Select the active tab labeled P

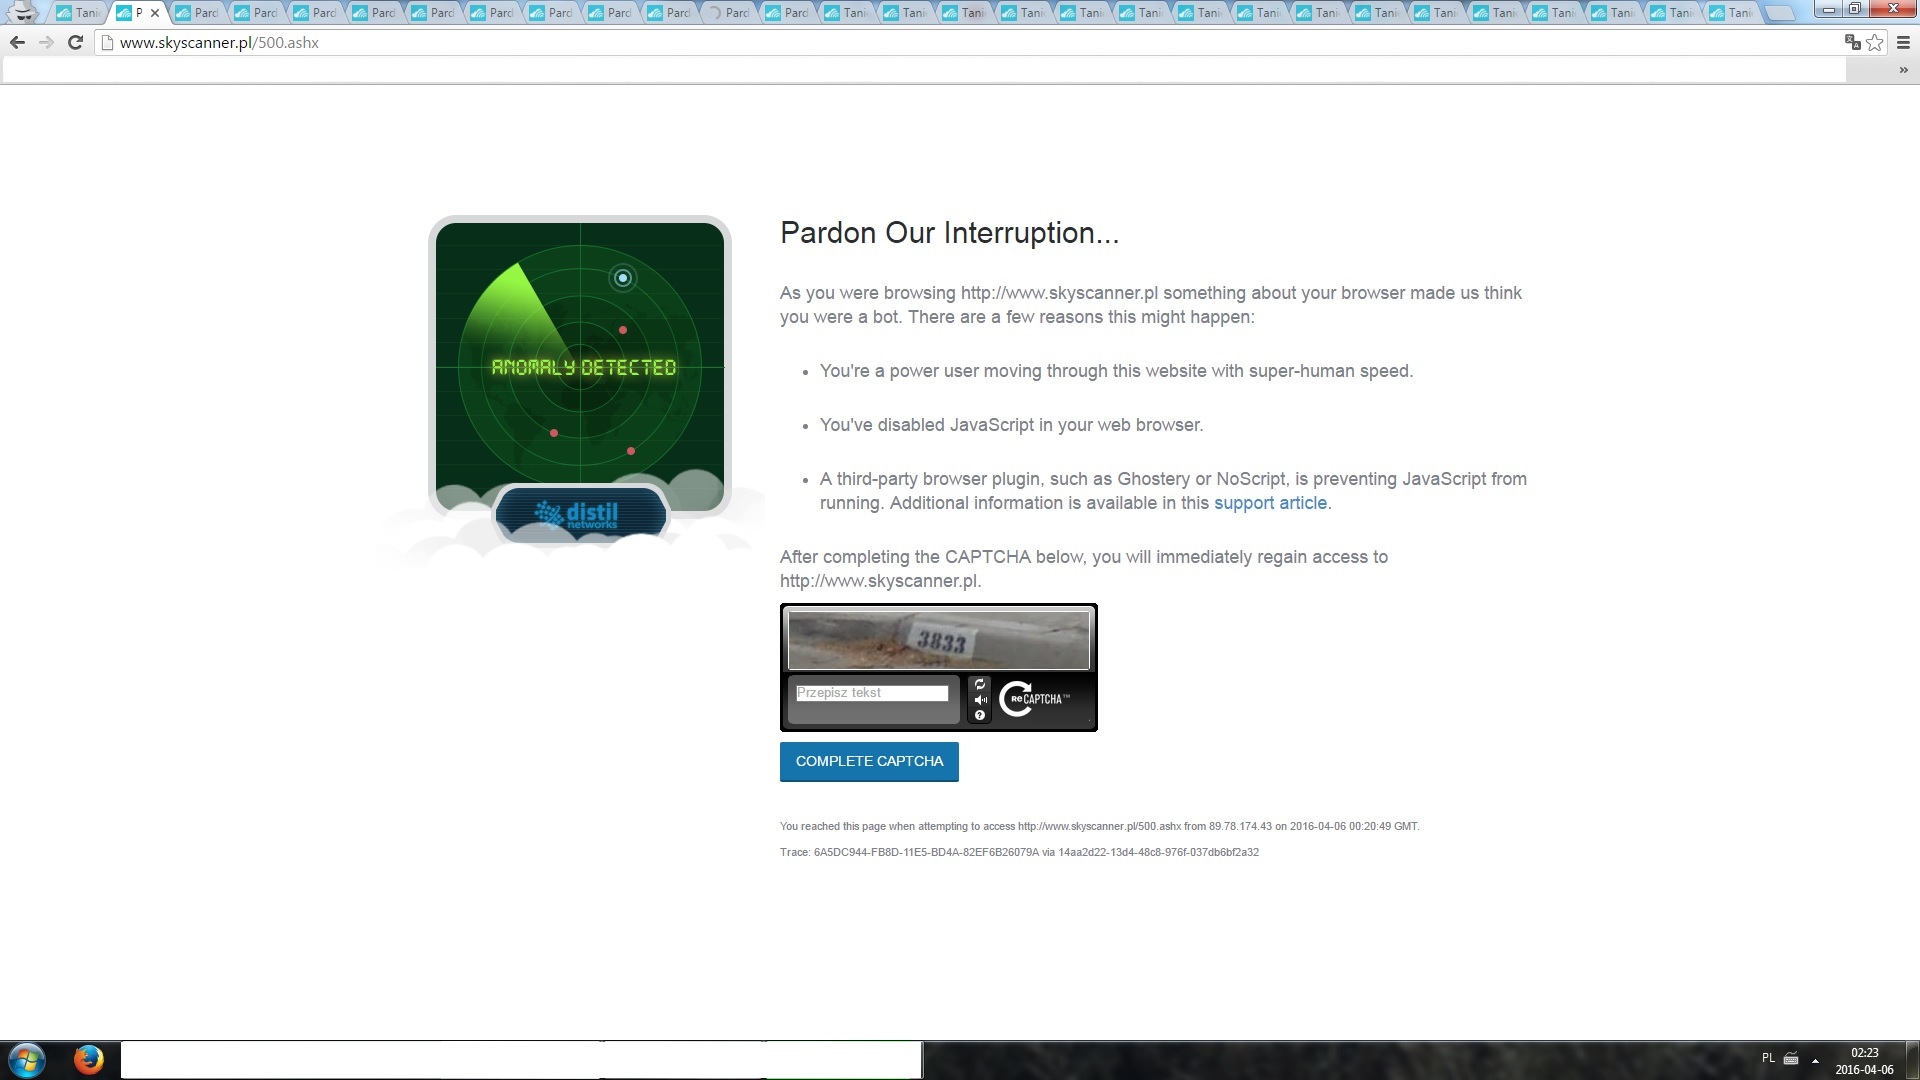point(138,13)
